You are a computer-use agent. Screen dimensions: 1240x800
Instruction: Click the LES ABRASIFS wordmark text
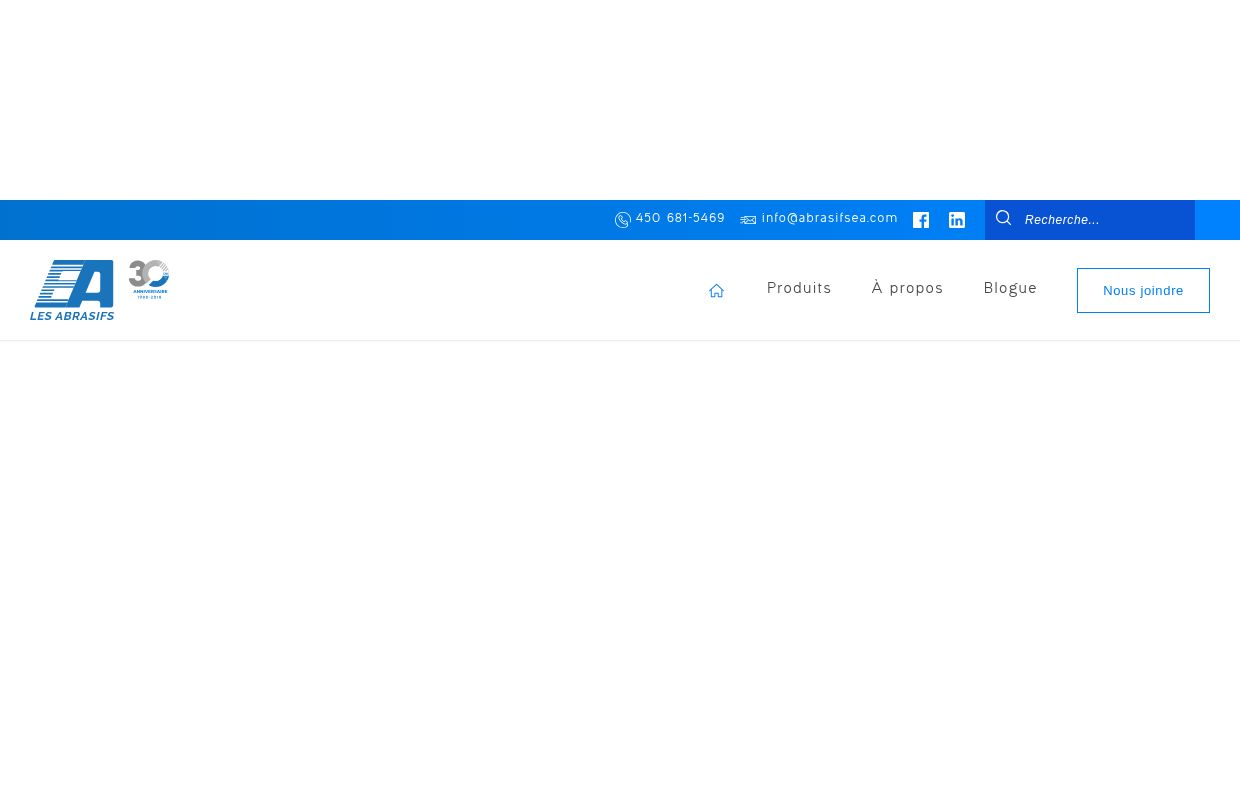coord(72,316)
